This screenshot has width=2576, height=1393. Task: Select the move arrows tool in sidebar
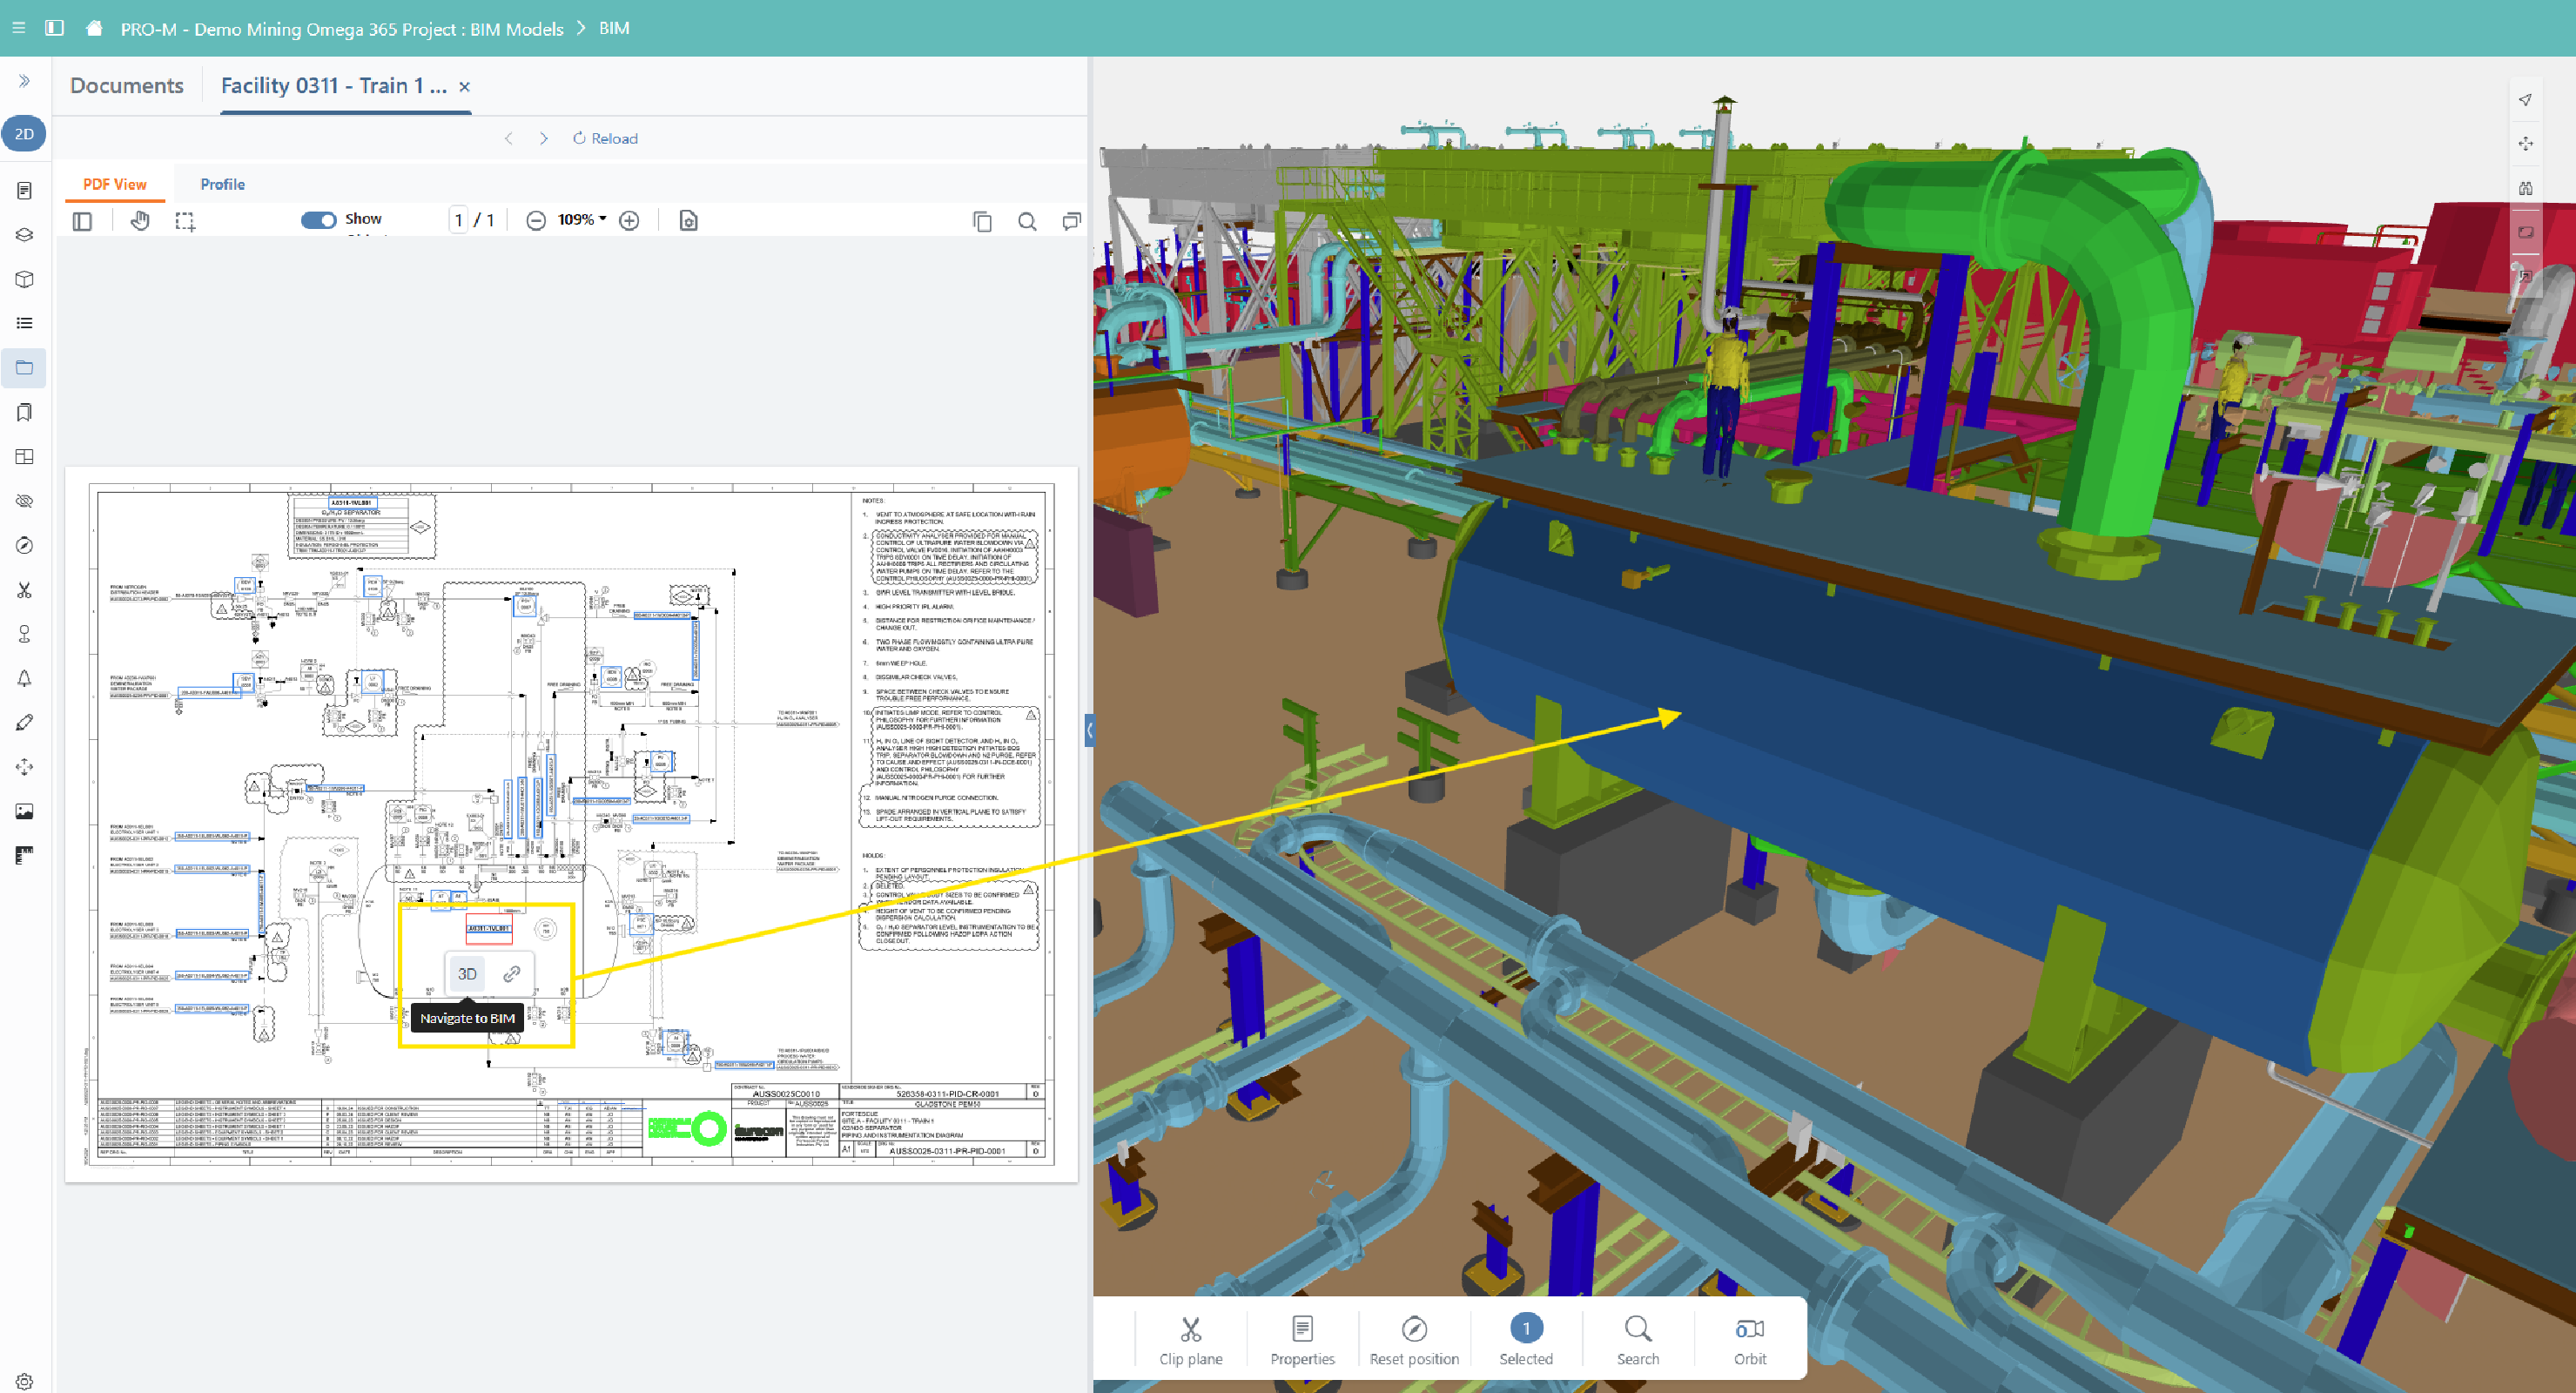point(24,767)
